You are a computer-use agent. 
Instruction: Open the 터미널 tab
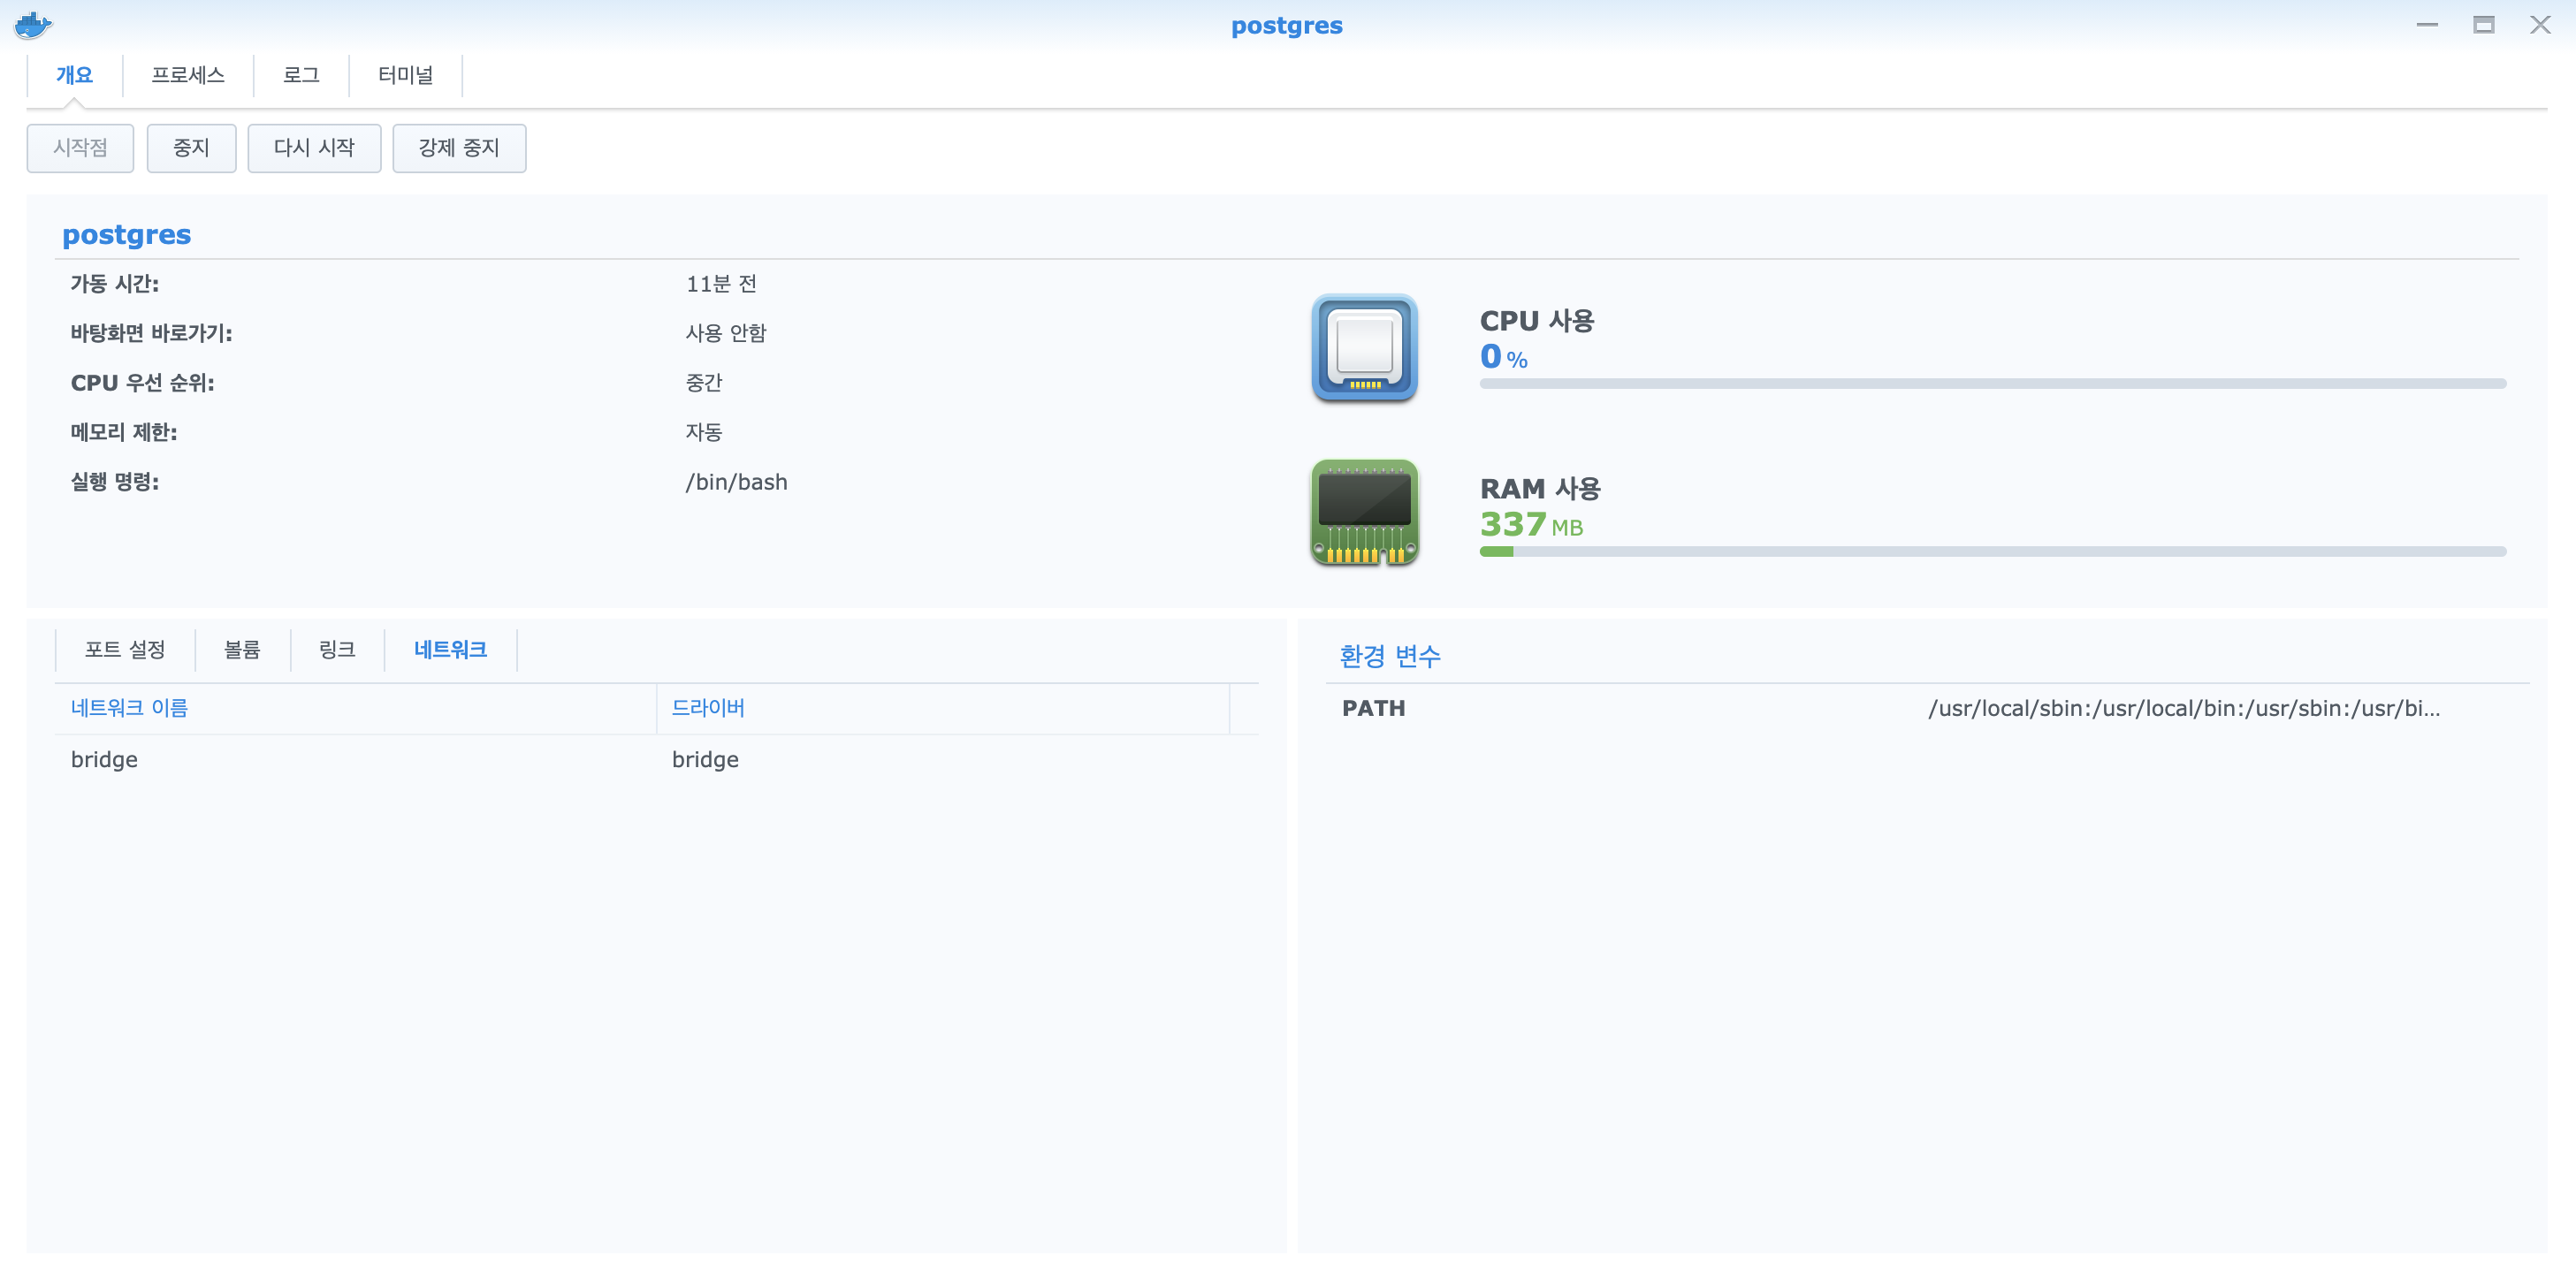[405, 75]
